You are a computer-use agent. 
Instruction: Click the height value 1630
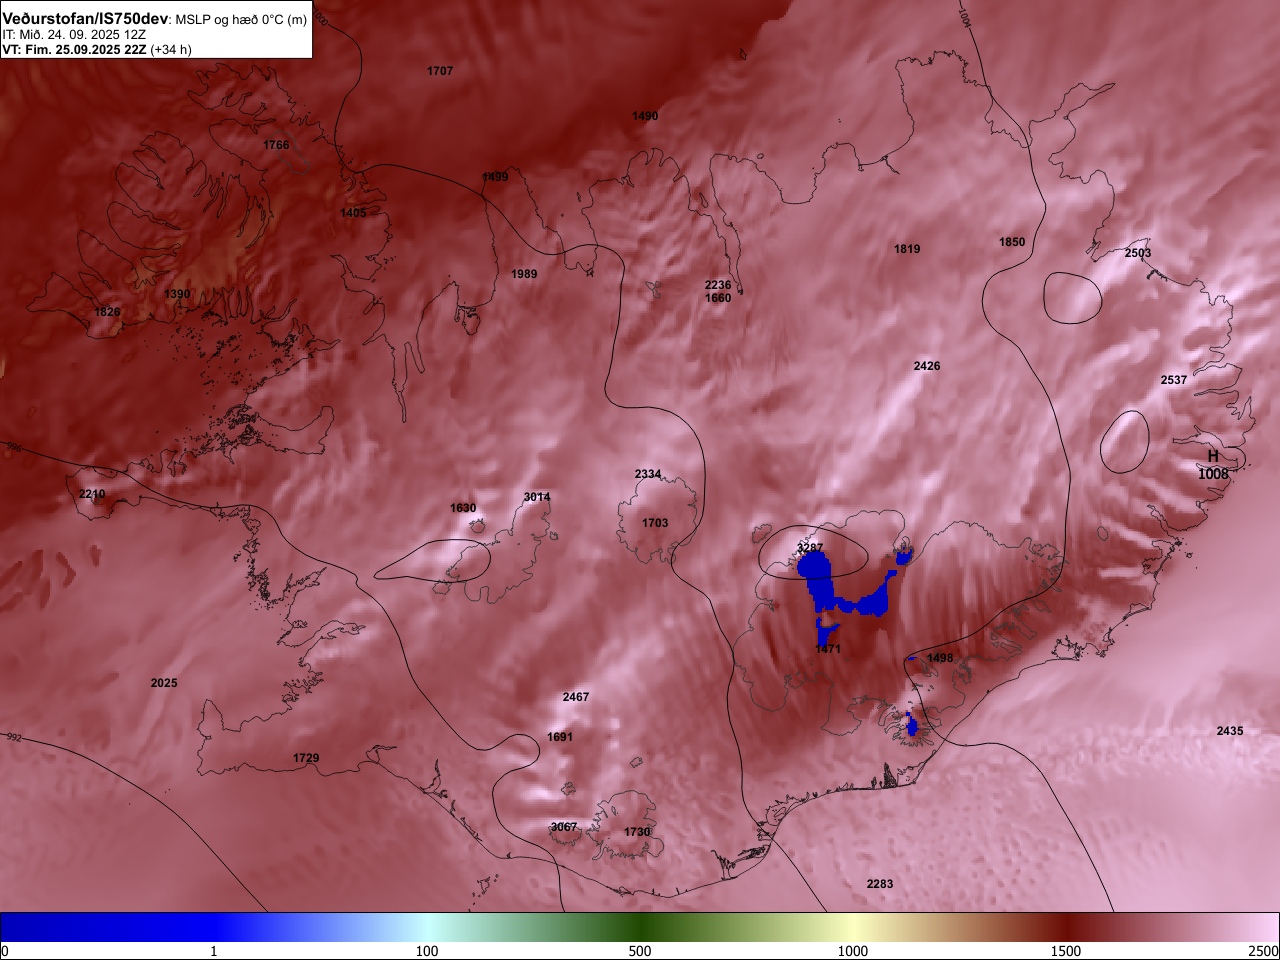[x=463, y=508]
